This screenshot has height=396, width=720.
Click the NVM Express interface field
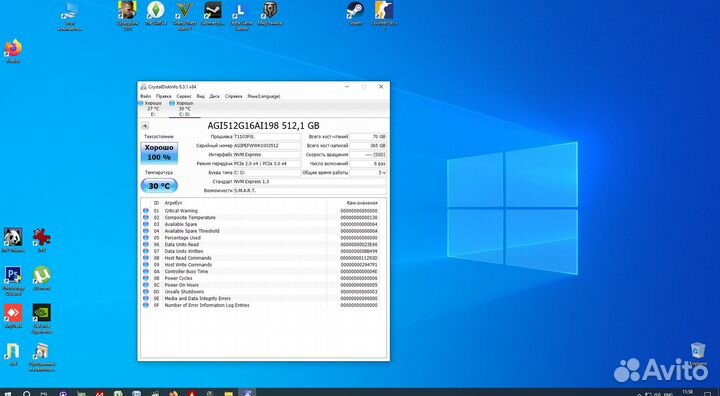pos(267,155)
